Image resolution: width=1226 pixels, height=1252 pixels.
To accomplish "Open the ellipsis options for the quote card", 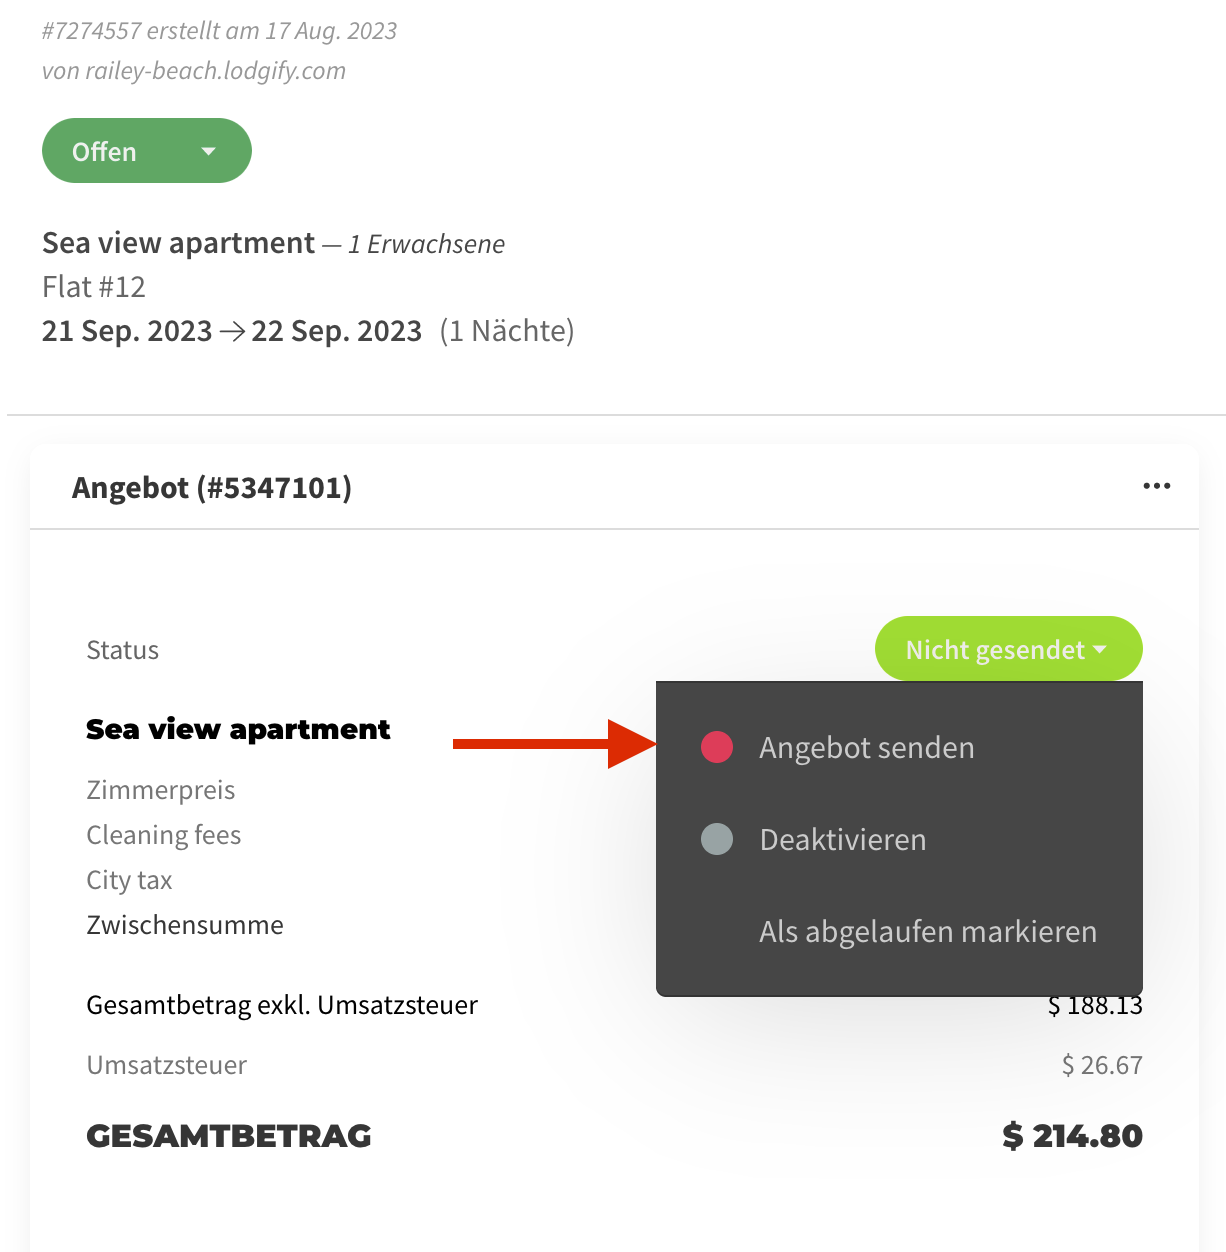I will click(1157, 486).
